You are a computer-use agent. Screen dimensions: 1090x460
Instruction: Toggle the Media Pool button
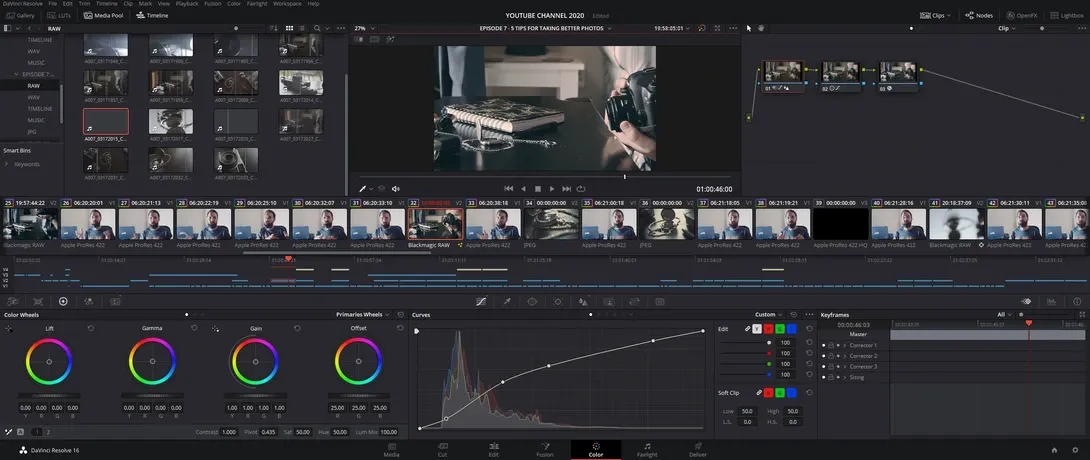tap(103, 15)
